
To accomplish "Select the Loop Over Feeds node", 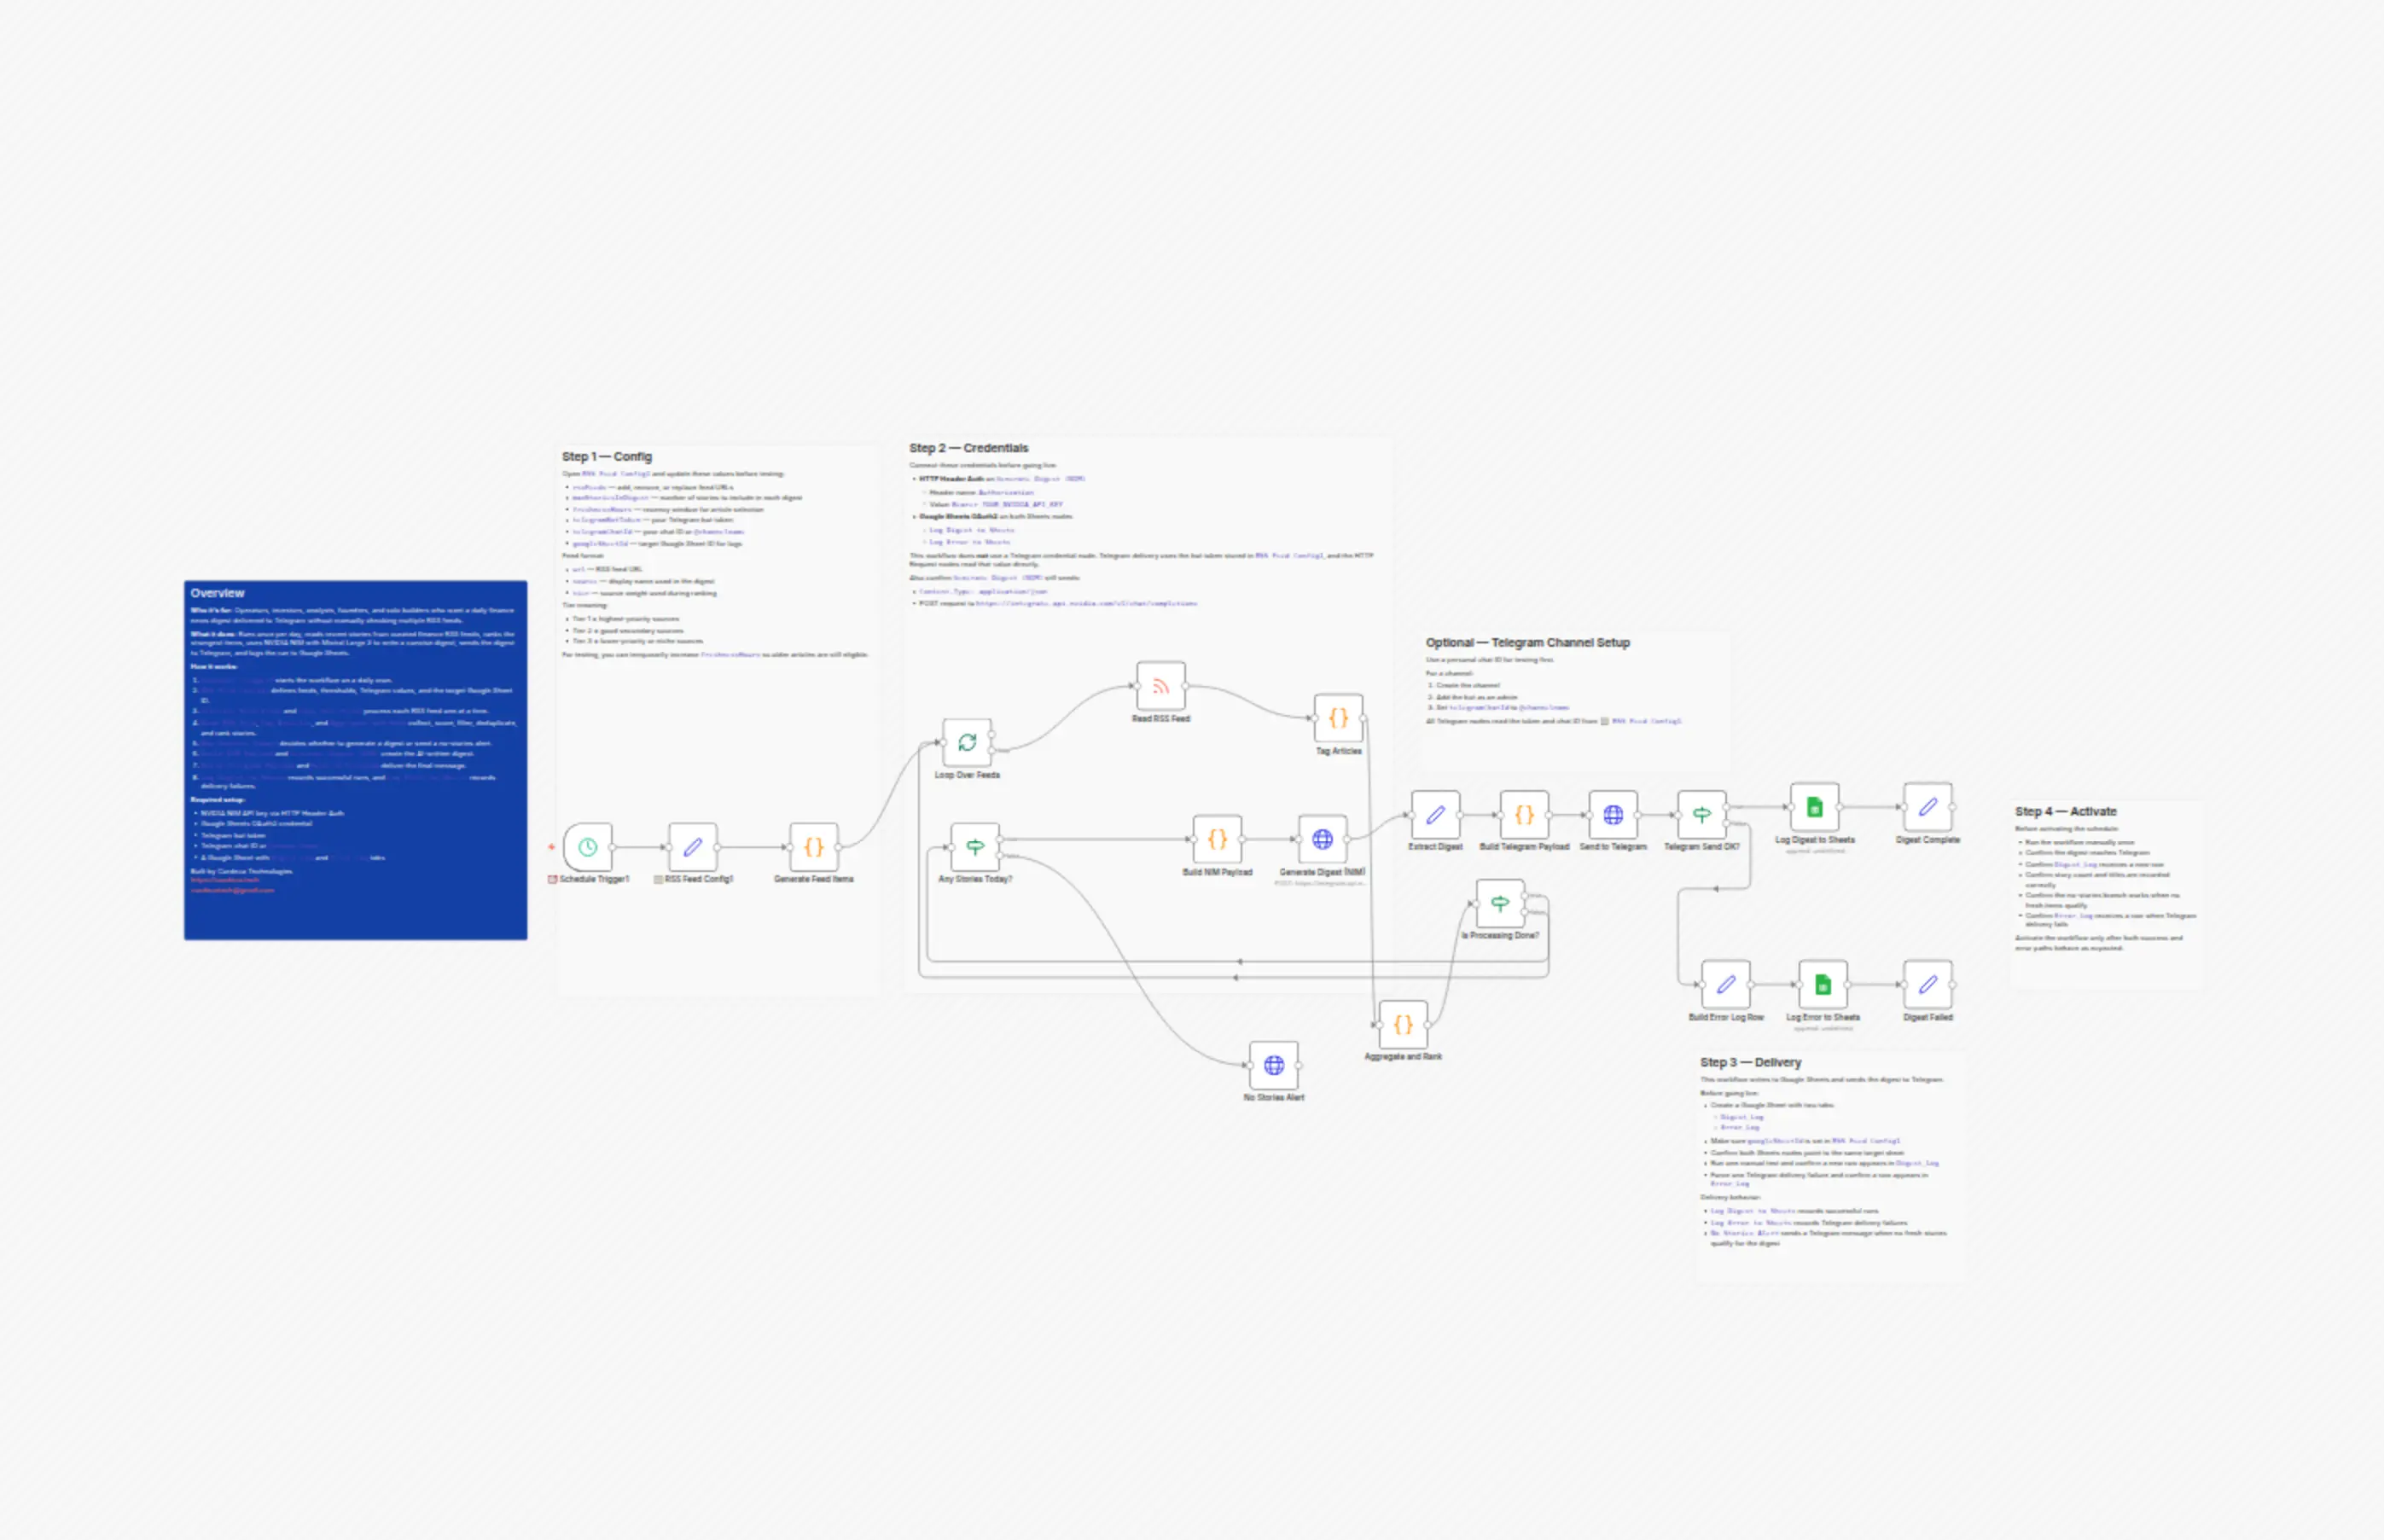I will coord(967,743).
